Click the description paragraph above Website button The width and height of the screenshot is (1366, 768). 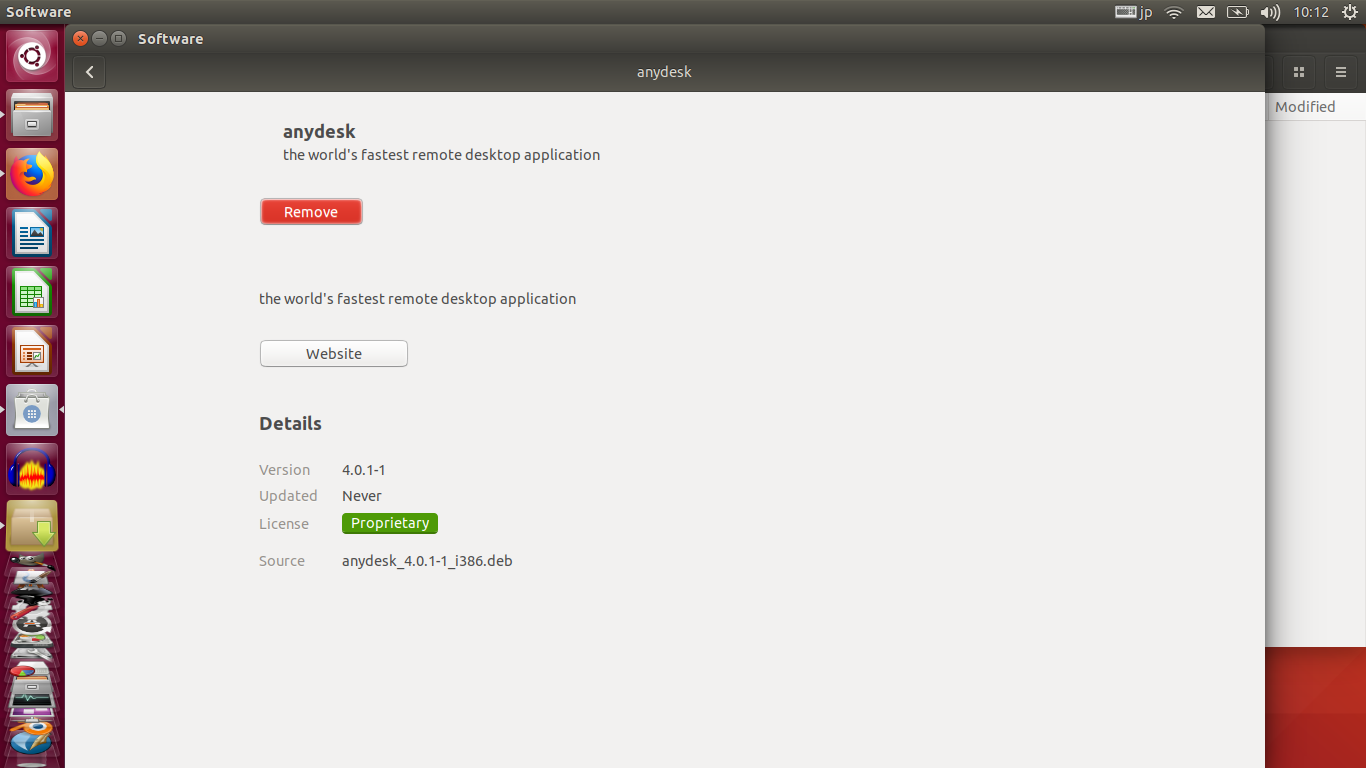coord(417,299)
